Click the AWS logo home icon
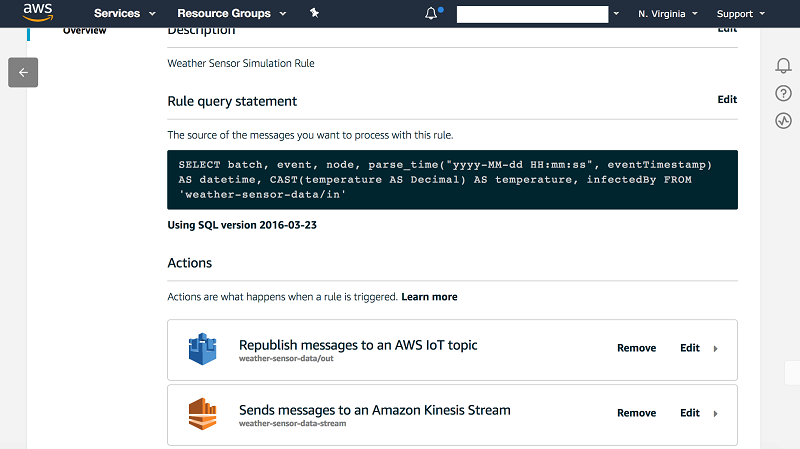The height and width of the screenshot is (449, 800). pyautogui.click(x=38, y=14)
